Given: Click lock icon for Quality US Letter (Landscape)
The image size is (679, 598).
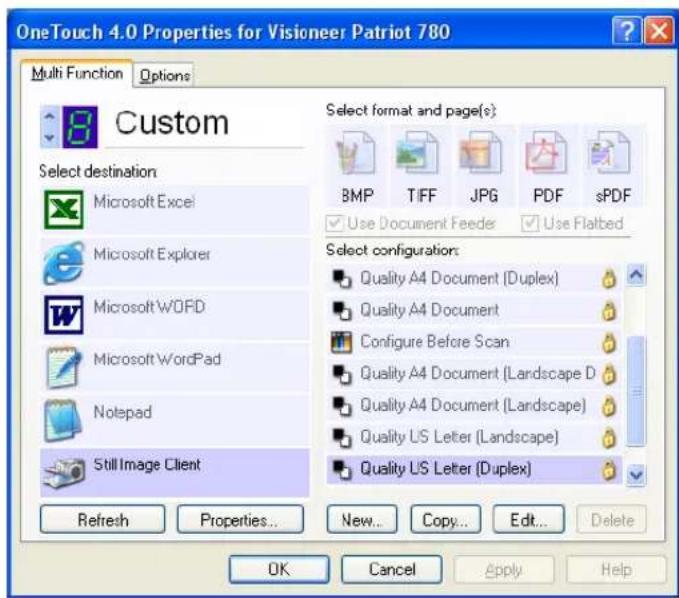Looking at the screenshot, I should (609, 438).
